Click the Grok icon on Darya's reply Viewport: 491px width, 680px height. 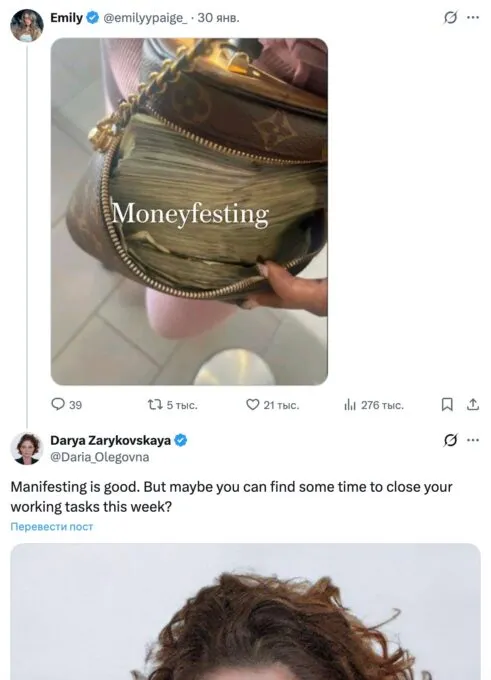tap(450, 440)
